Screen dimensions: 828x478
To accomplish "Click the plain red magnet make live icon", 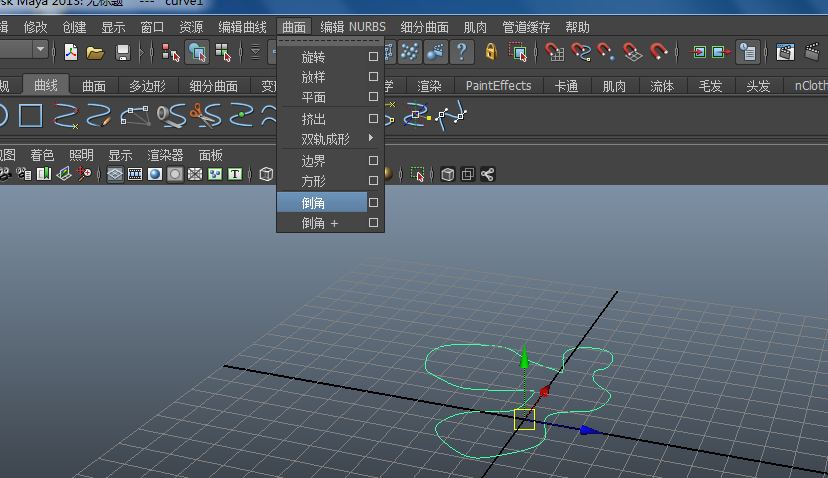I will [x=658, y=52].
